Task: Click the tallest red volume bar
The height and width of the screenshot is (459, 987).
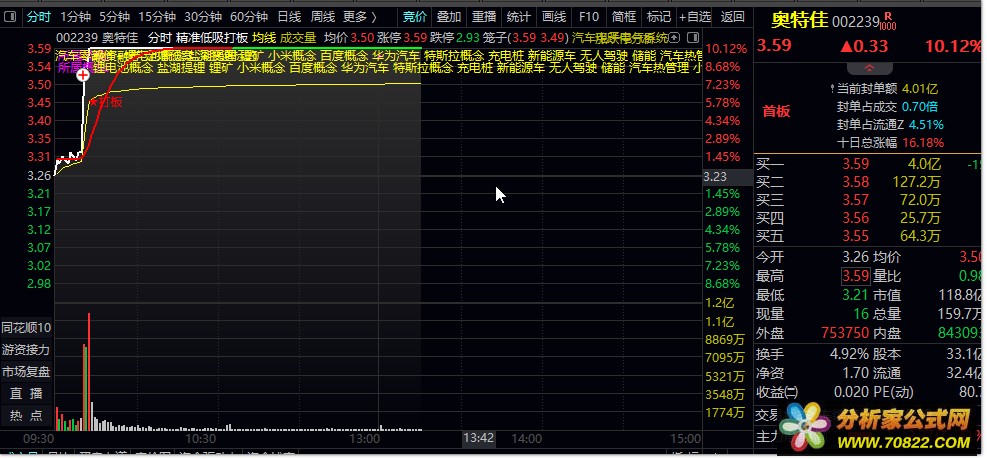Action: [89, 371]
